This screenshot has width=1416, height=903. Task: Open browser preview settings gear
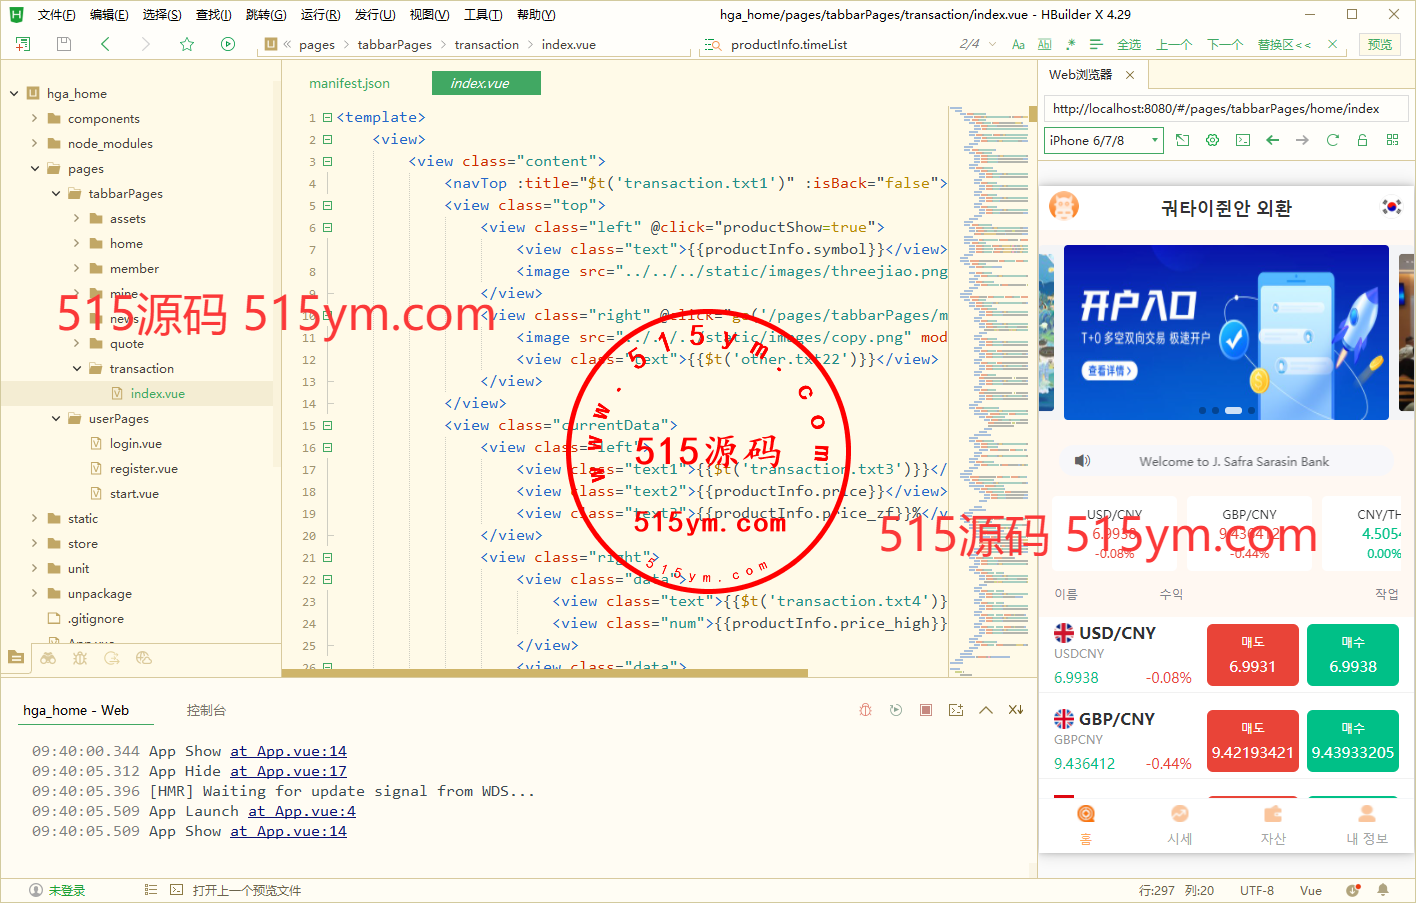(1212, 140)
